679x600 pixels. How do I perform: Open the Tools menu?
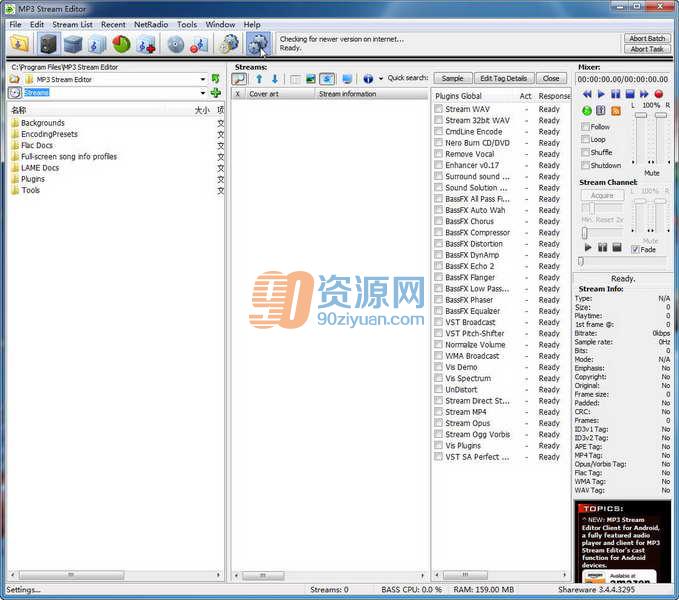point(187,24)
